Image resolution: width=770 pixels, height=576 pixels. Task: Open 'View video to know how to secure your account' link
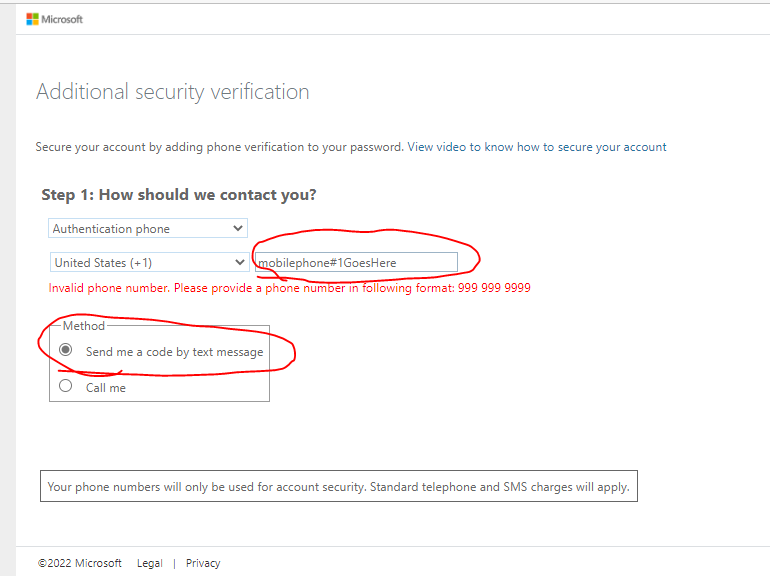tap(537, 147)
